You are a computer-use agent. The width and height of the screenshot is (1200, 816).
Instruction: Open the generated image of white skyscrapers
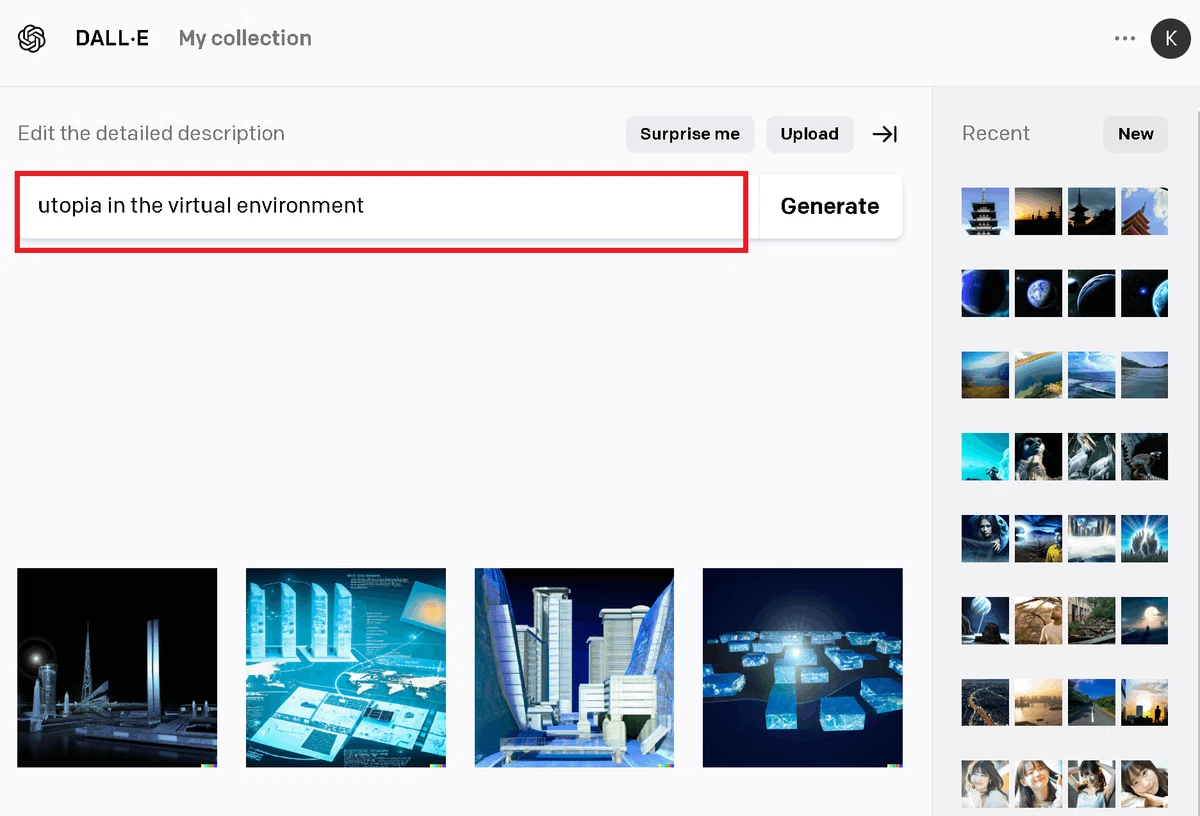574,668
